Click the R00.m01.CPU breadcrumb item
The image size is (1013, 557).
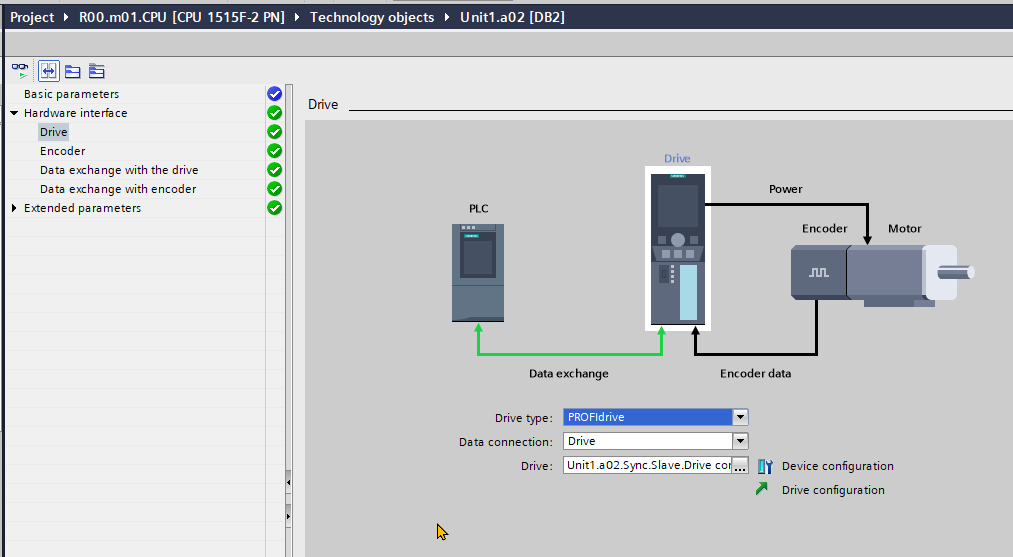[182, 17]
